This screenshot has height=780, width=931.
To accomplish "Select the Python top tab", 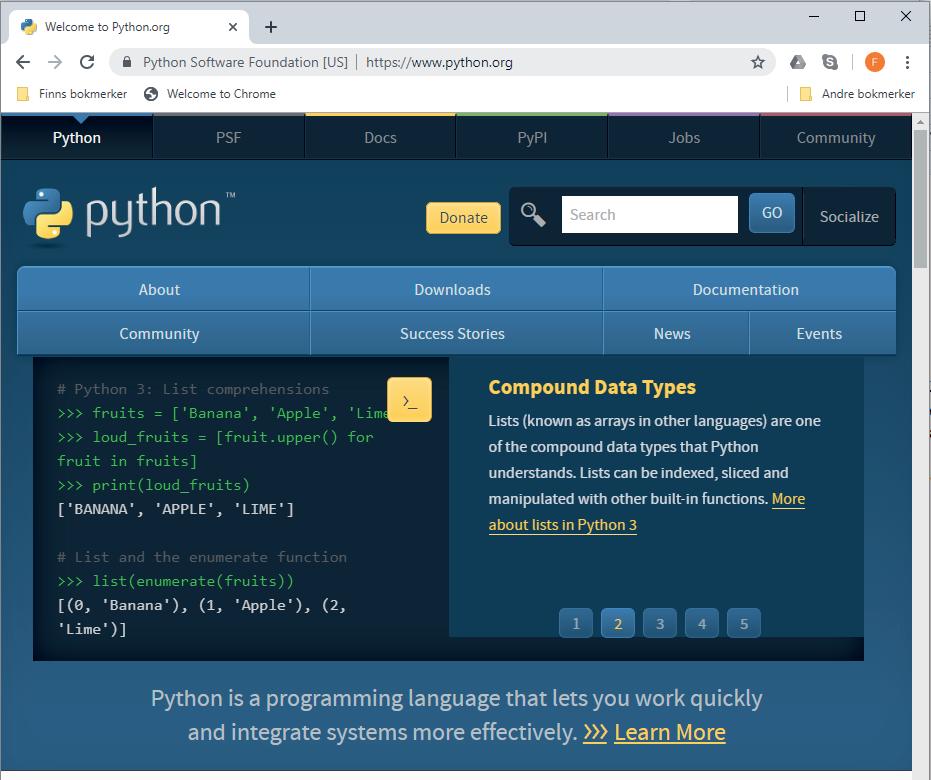I will (77, 138).
